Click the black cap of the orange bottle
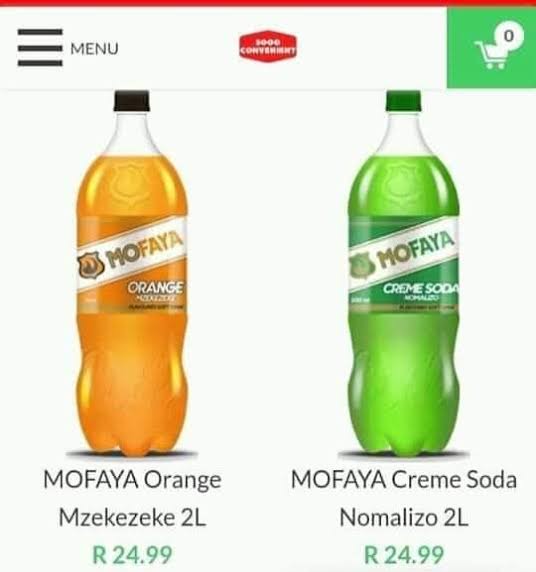Viewport: 536px width, 572px height. tap(132, 100)
